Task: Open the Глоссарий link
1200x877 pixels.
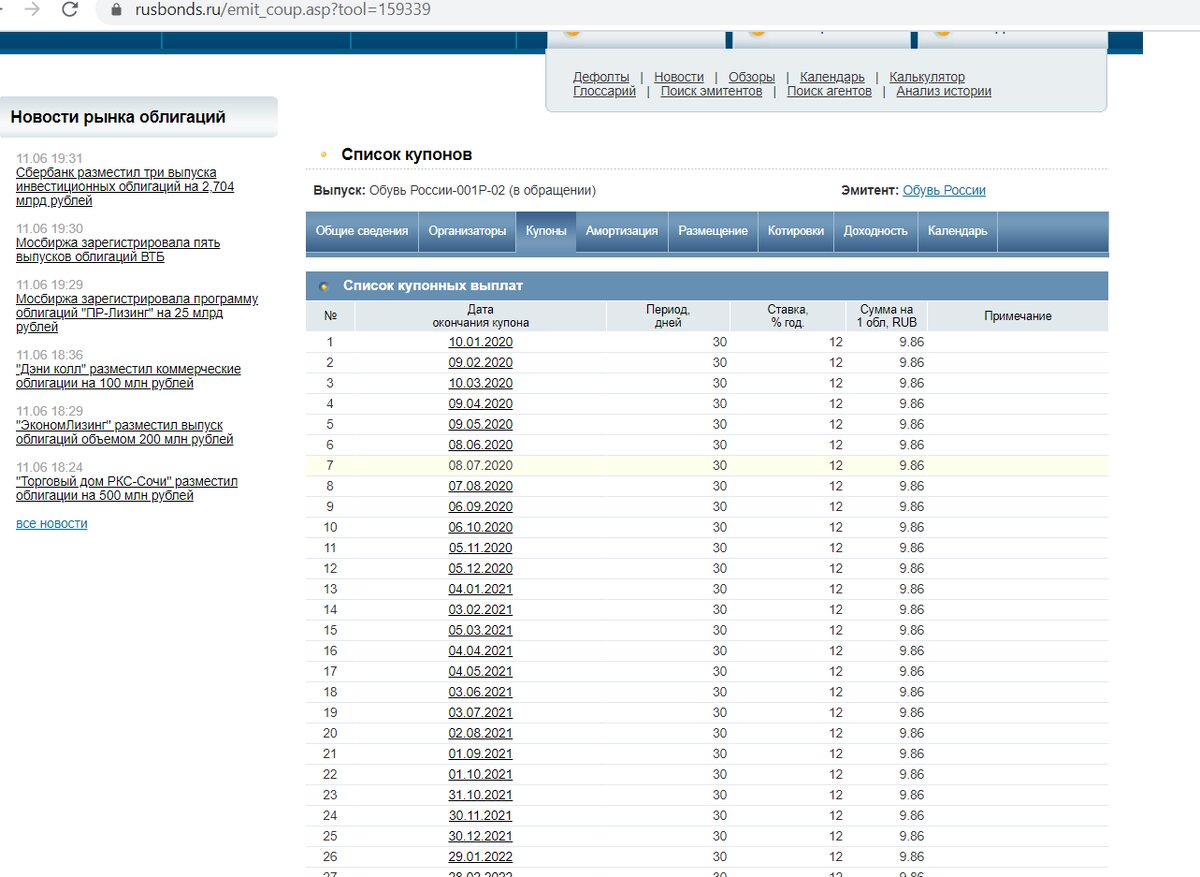Action: pyautogui.click(x=604, y=91)
